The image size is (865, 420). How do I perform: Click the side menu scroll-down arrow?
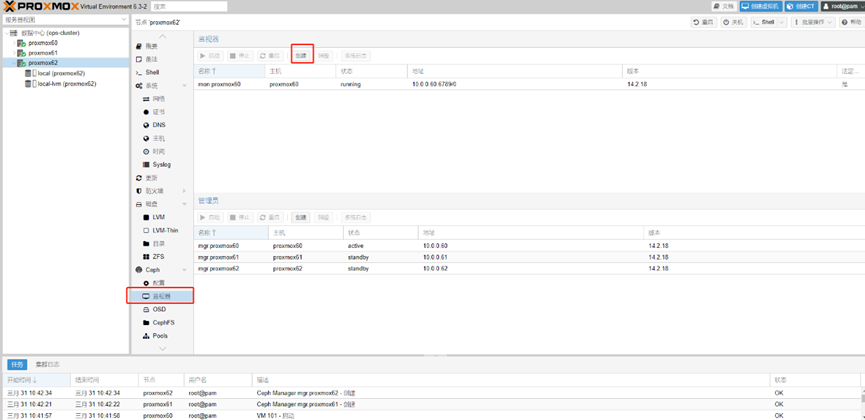(162, 349)
